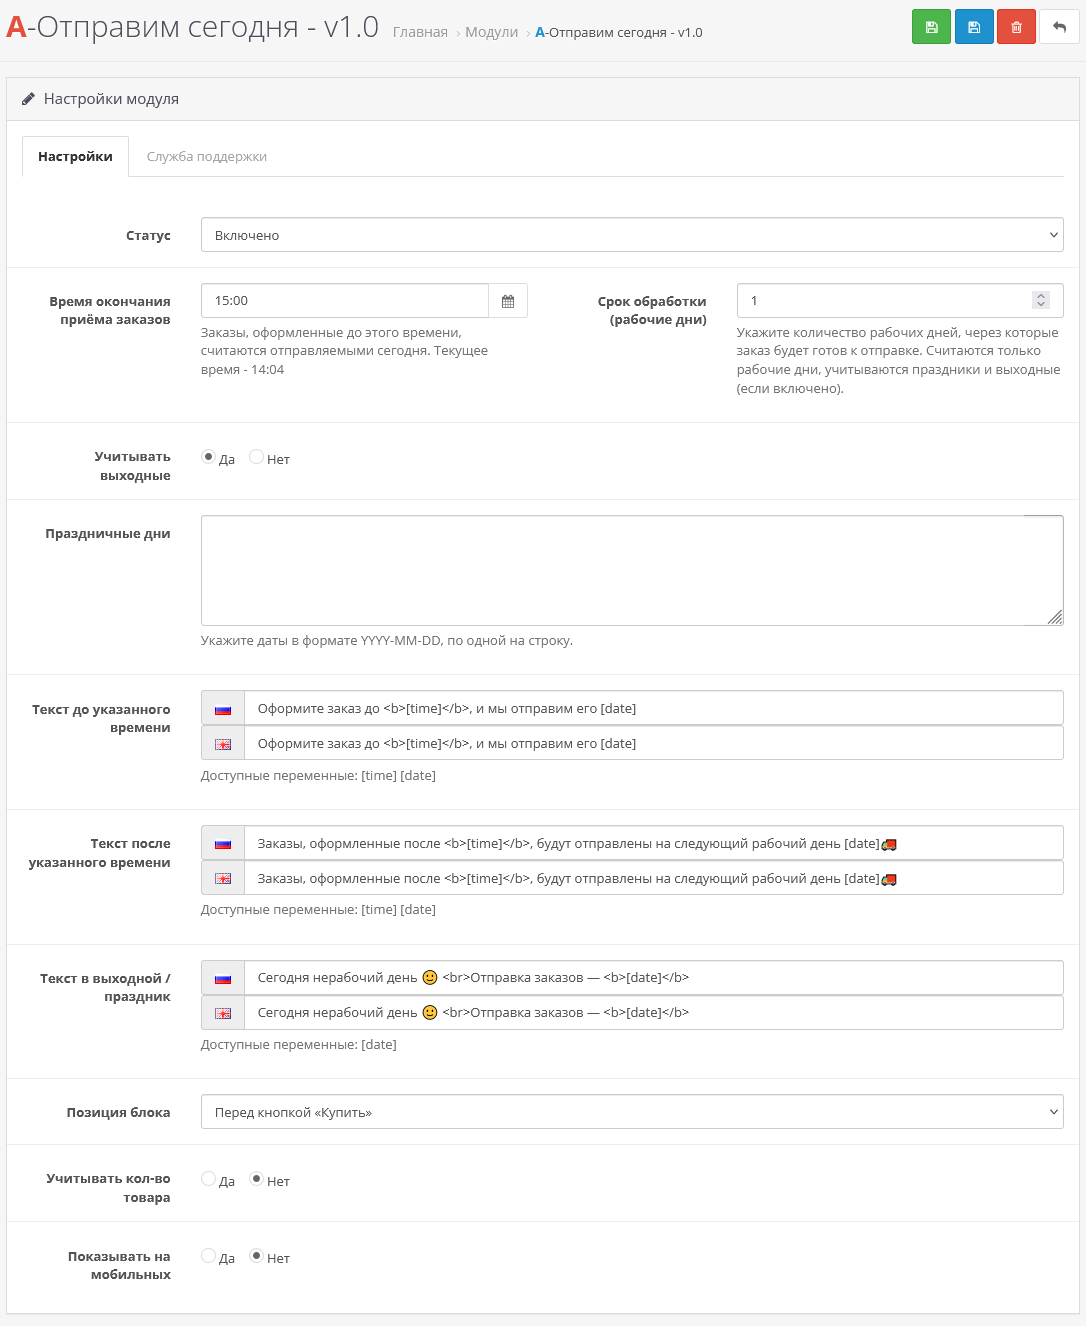Screen dimensions: 1086x1326
Task: Click the red trash delete button
Action: click(x=1016, y=27)
